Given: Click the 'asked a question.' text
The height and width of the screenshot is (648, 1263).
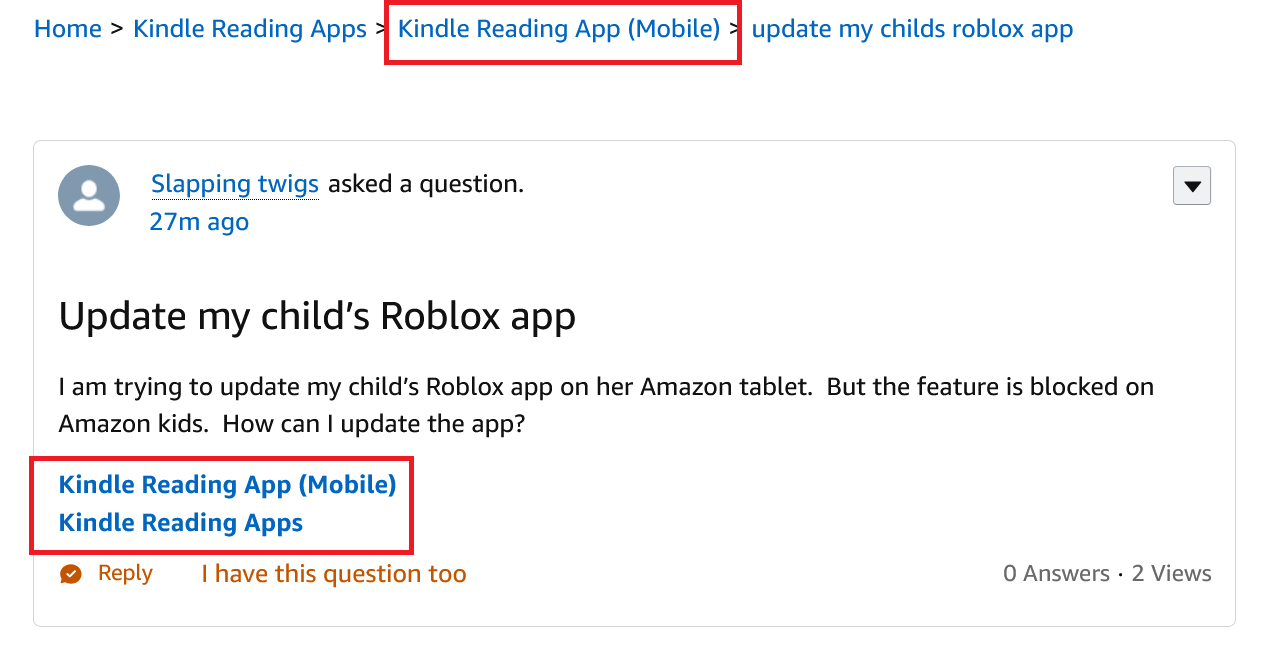Looking at the screenshot, I should (426, 184).
